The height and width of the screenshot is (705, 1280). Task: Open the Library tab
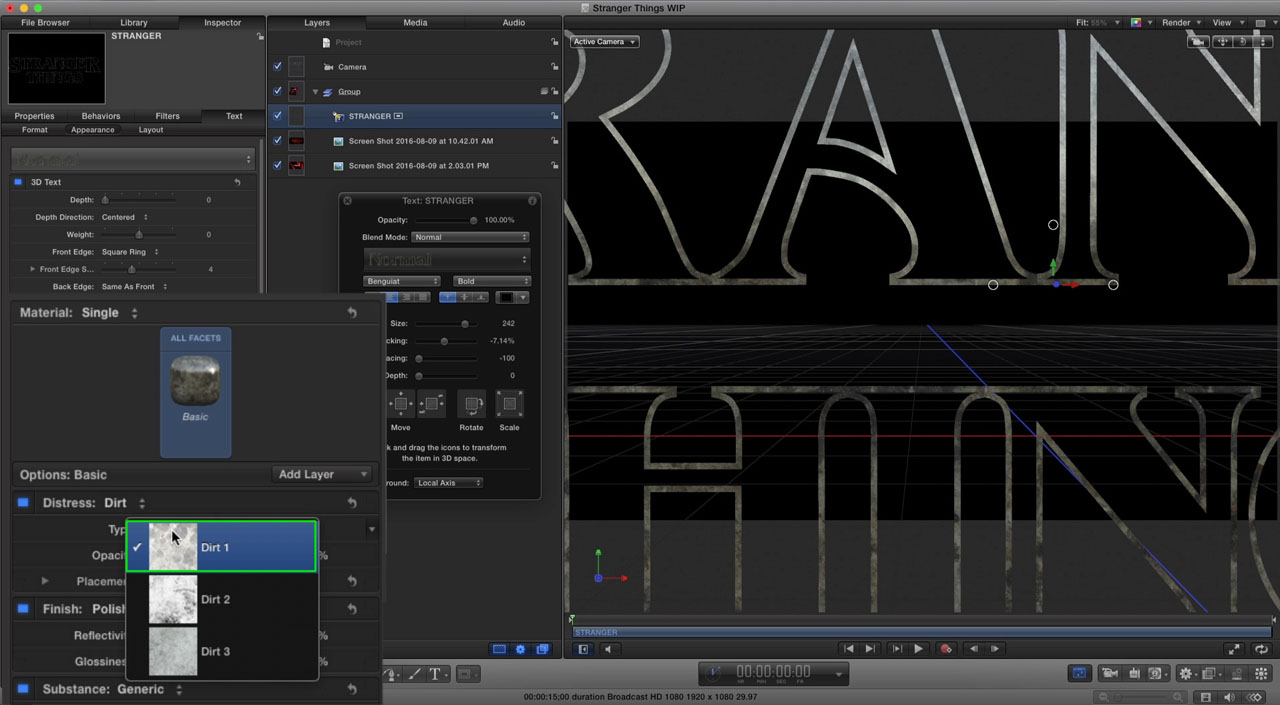click(133, 22)
